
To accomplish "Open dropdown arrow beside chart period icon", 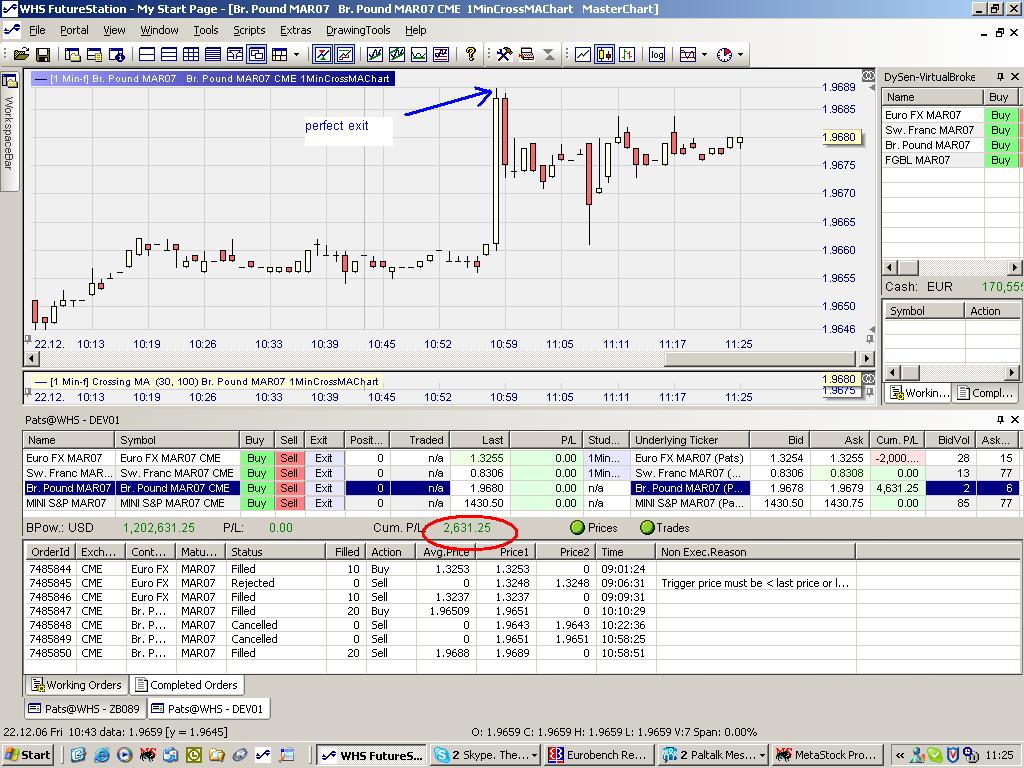I will point(704,55).
